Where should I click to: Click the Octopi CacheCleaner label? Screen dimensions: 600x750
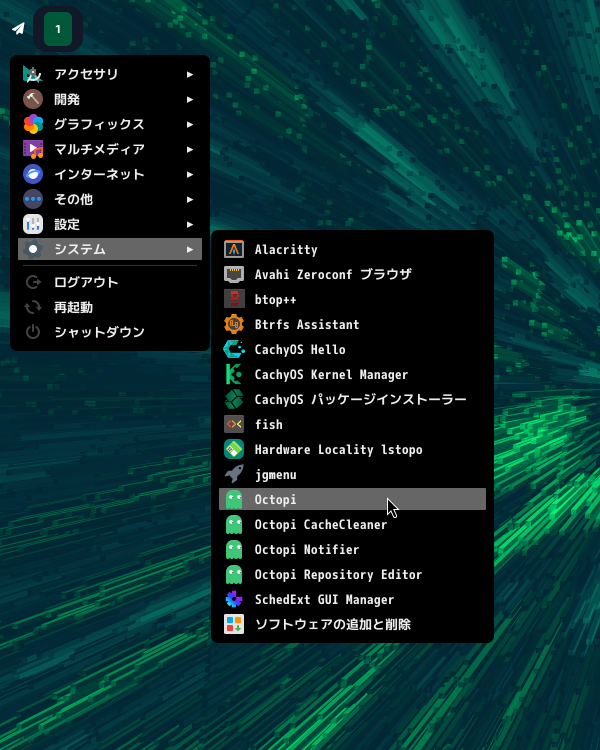pyautogui.click(x=321, y=525)
